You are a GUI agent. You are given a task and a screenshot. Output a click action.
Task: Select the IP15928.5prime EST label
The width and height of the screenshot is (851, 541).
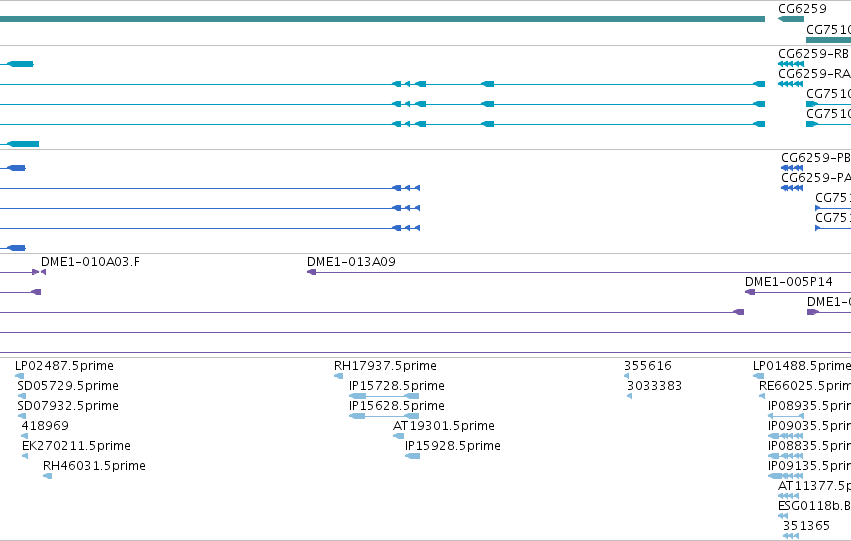pos(453,446)
